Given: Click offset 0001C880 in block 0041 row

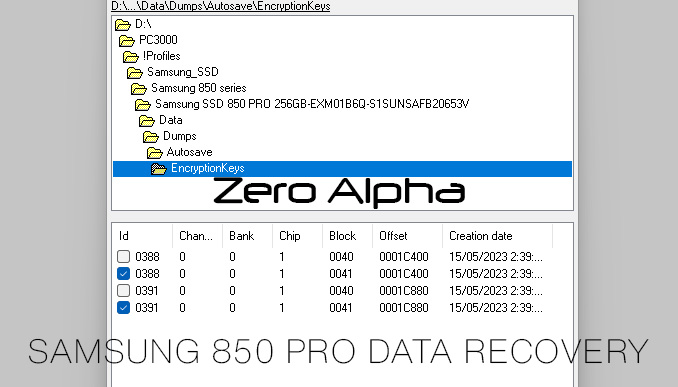Looking at the screenshot, I should pyautogui.click(x=404, y=307).
